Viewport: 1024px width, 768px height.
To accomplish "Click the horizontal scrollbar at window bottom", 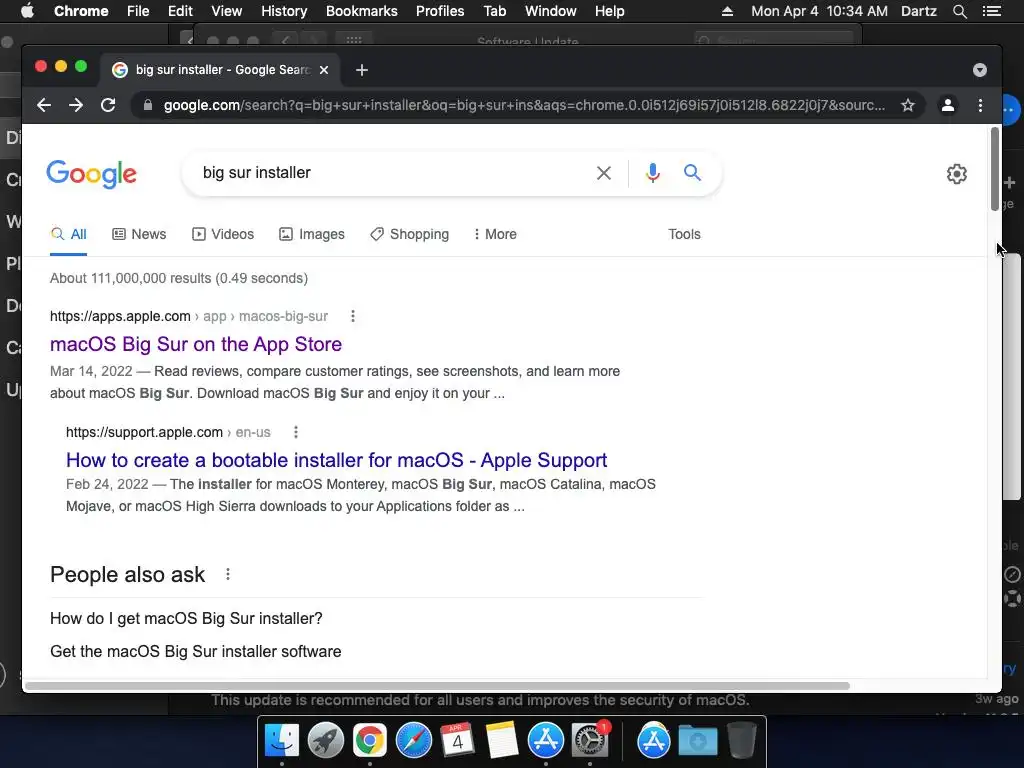I will (x=437, y=686).
